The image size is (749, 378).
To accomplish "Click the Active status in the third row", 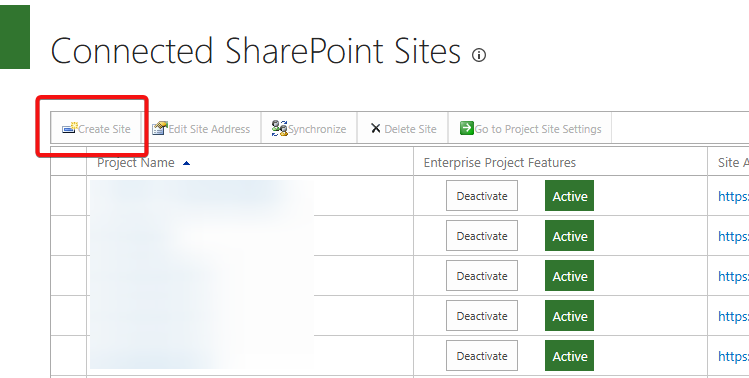I will pyautogui.click(x=569, y=276).
